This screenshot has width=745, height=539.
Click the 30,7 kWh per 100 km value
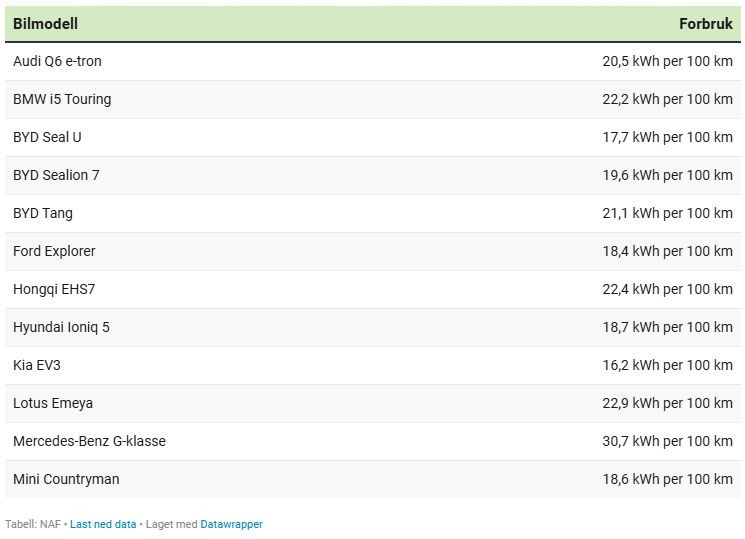click(667, 441)
